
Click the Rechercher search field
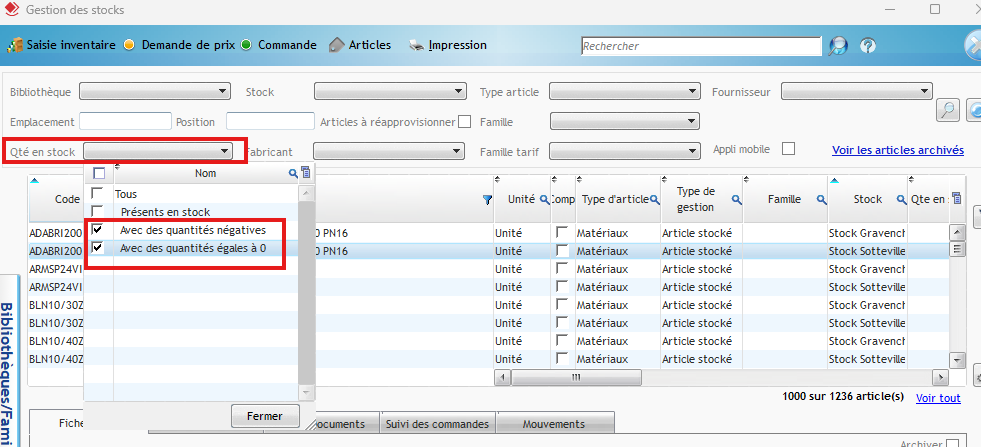(701, 46)
